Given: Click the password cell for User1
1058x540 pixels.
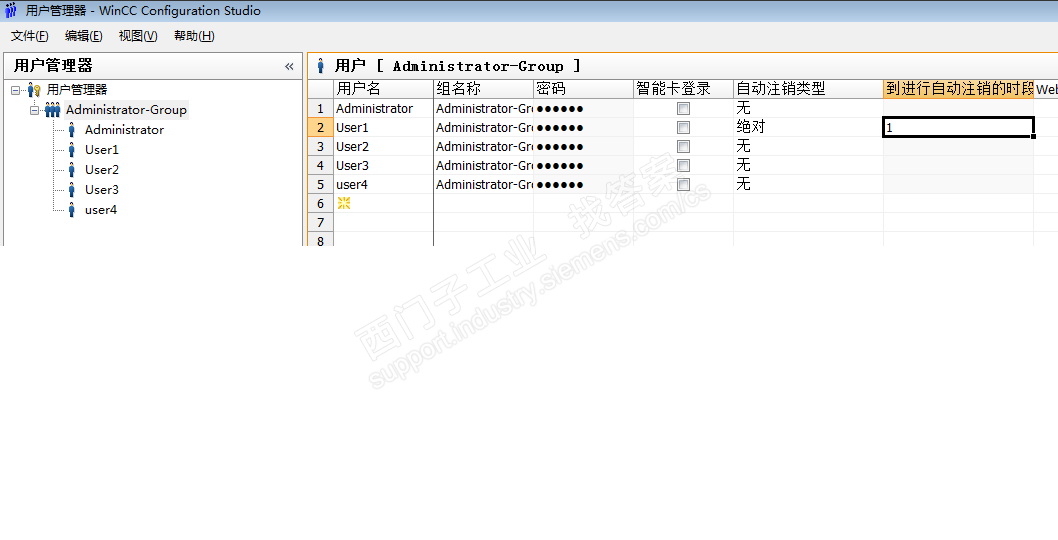Looking at the screenshot, I should coord(583,128).
